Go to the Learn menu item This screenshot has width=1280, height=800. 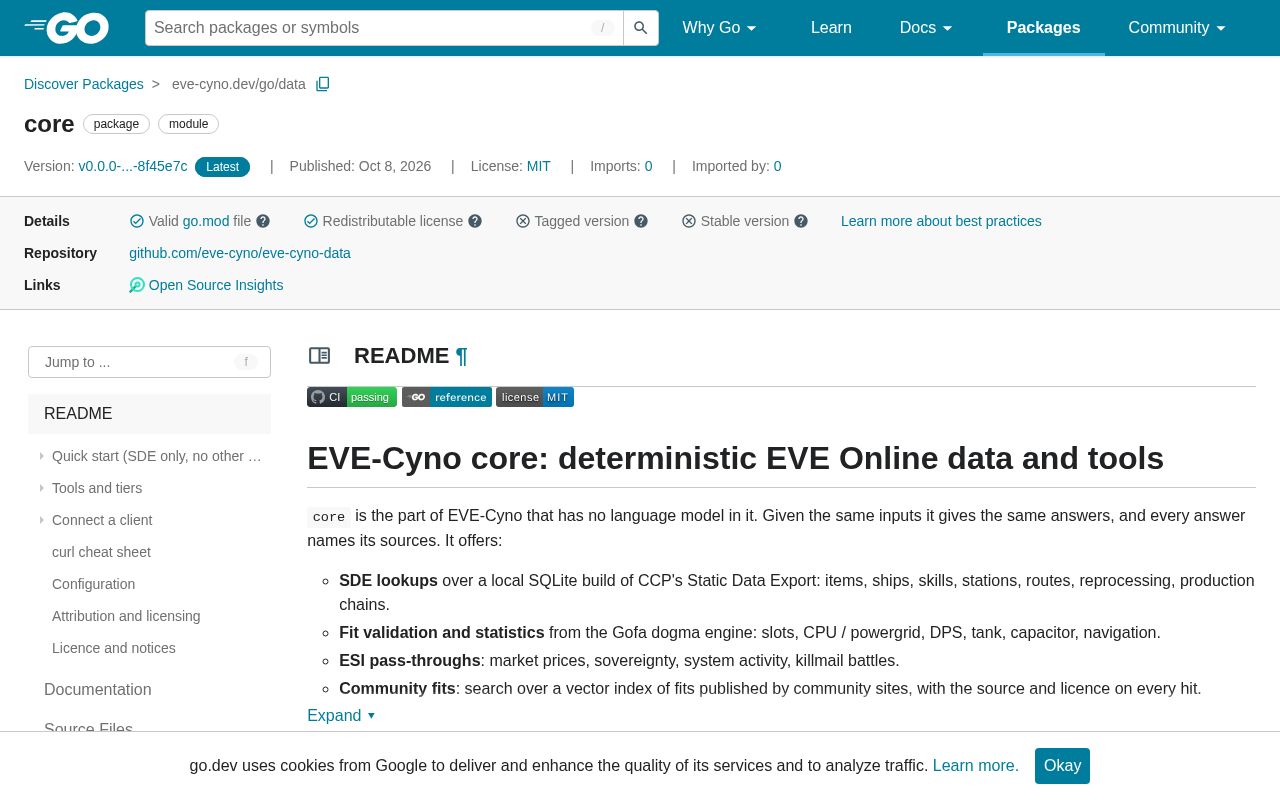pos(831,28)
